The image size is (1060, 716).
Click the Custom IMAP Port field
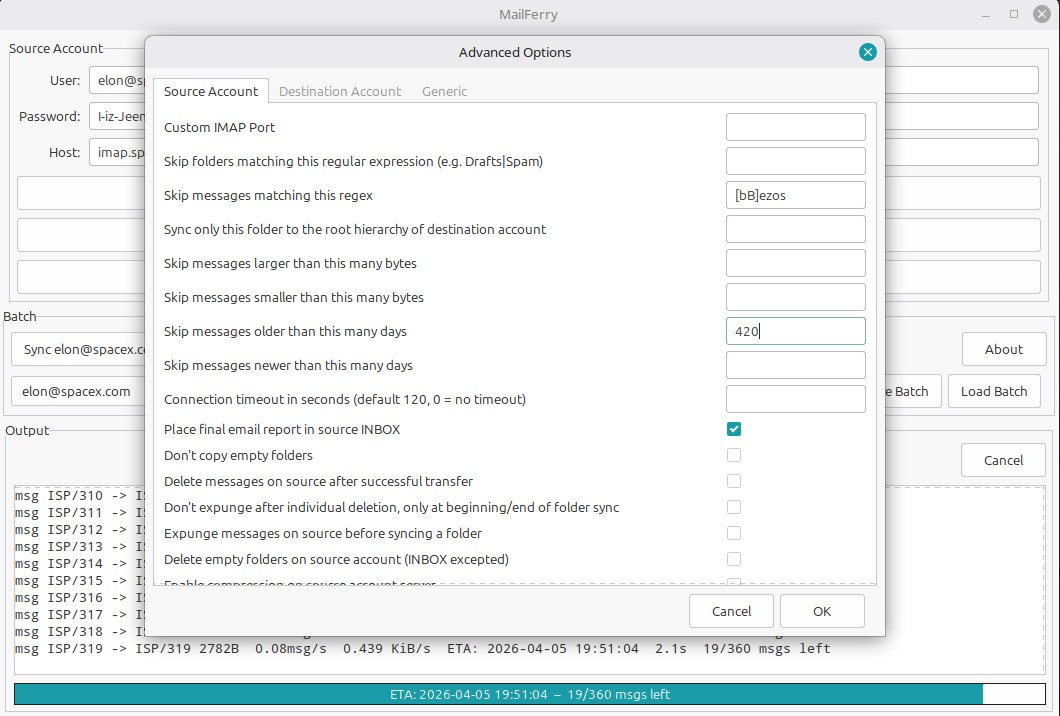795,127
